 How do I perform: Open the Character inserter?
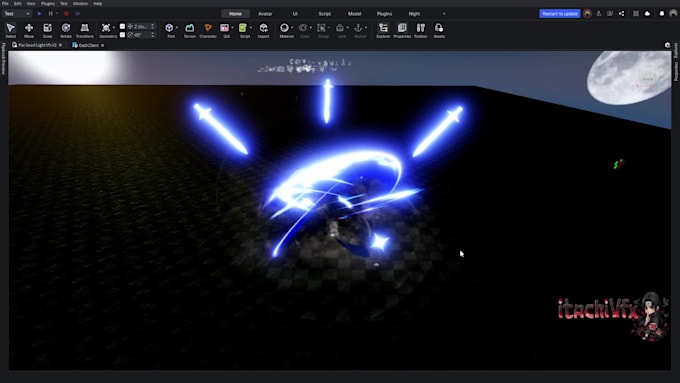point(208,30)
